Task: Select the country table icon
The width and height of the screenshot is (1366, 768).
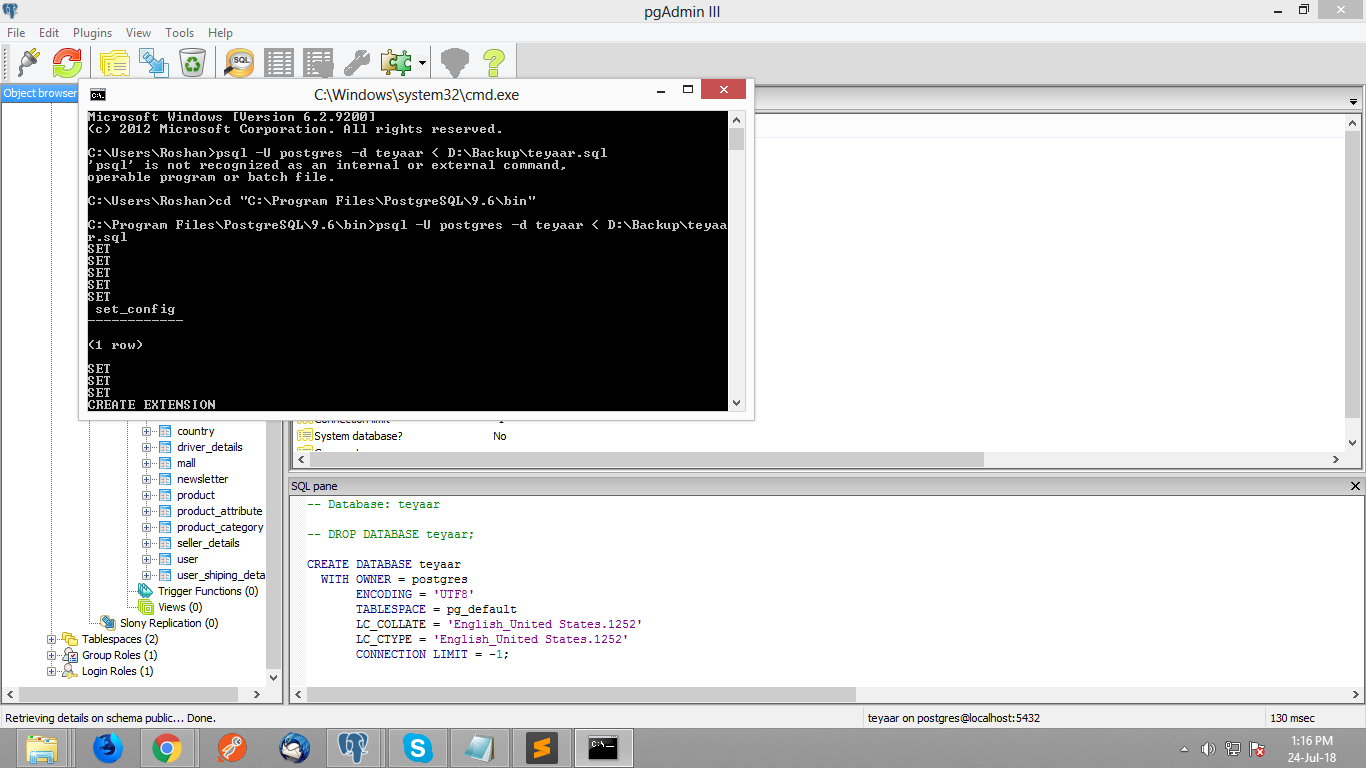Action: (x=165, y=431)
